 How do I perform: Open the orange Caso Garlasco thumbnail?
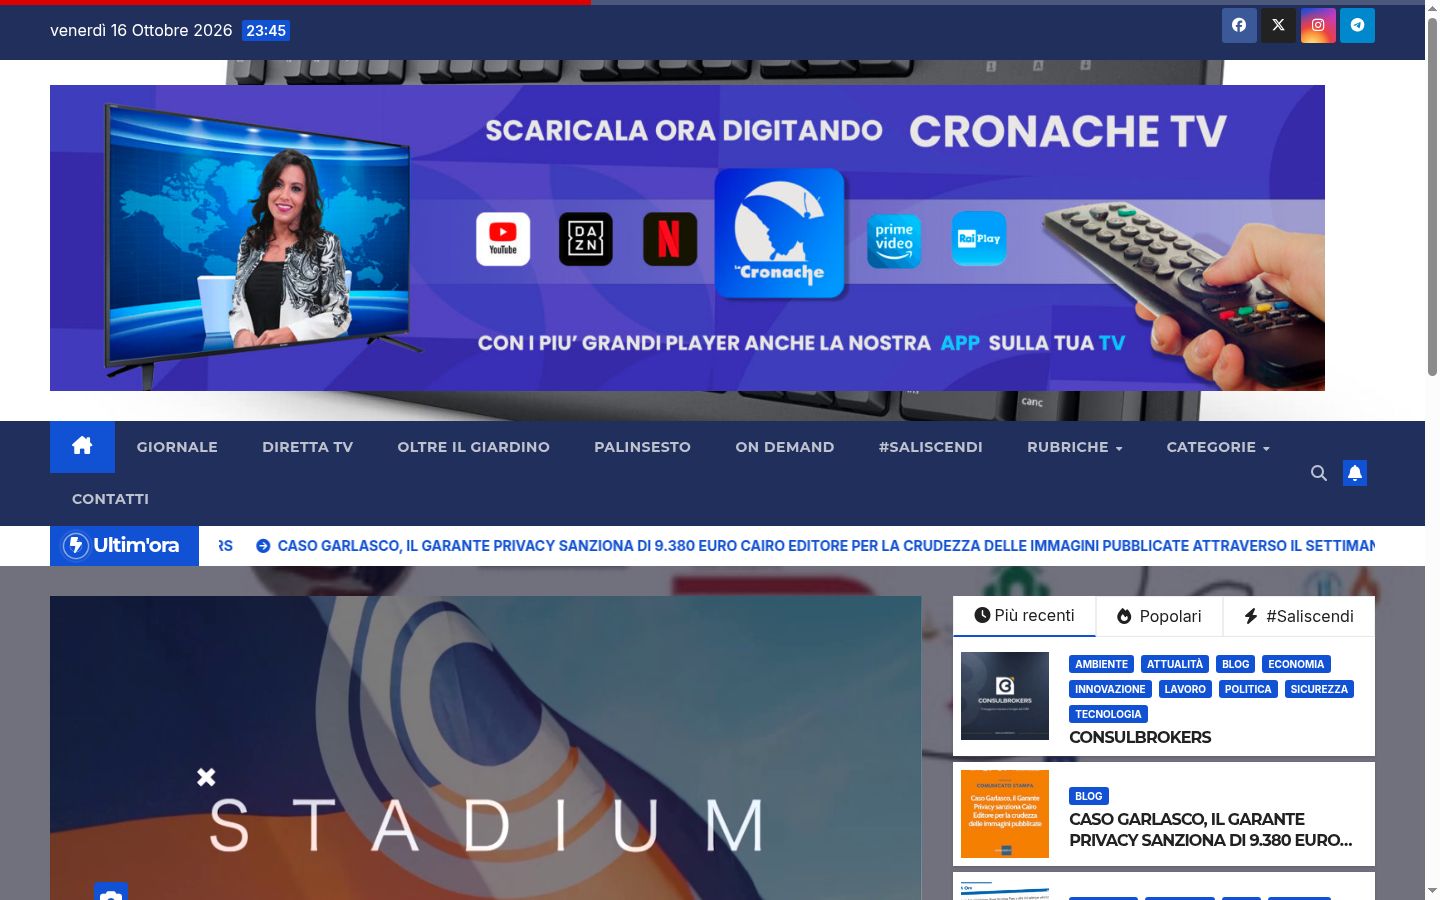pos(1005,814)
